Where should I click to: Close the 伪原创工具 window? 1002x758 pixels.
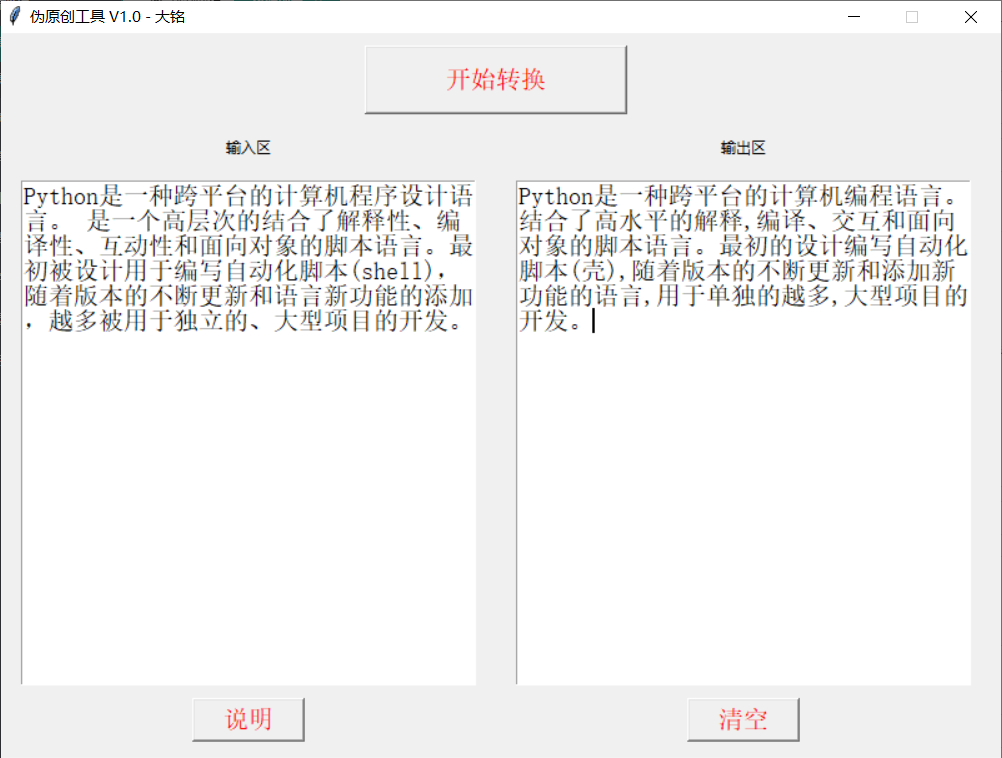tap(970, 17)
